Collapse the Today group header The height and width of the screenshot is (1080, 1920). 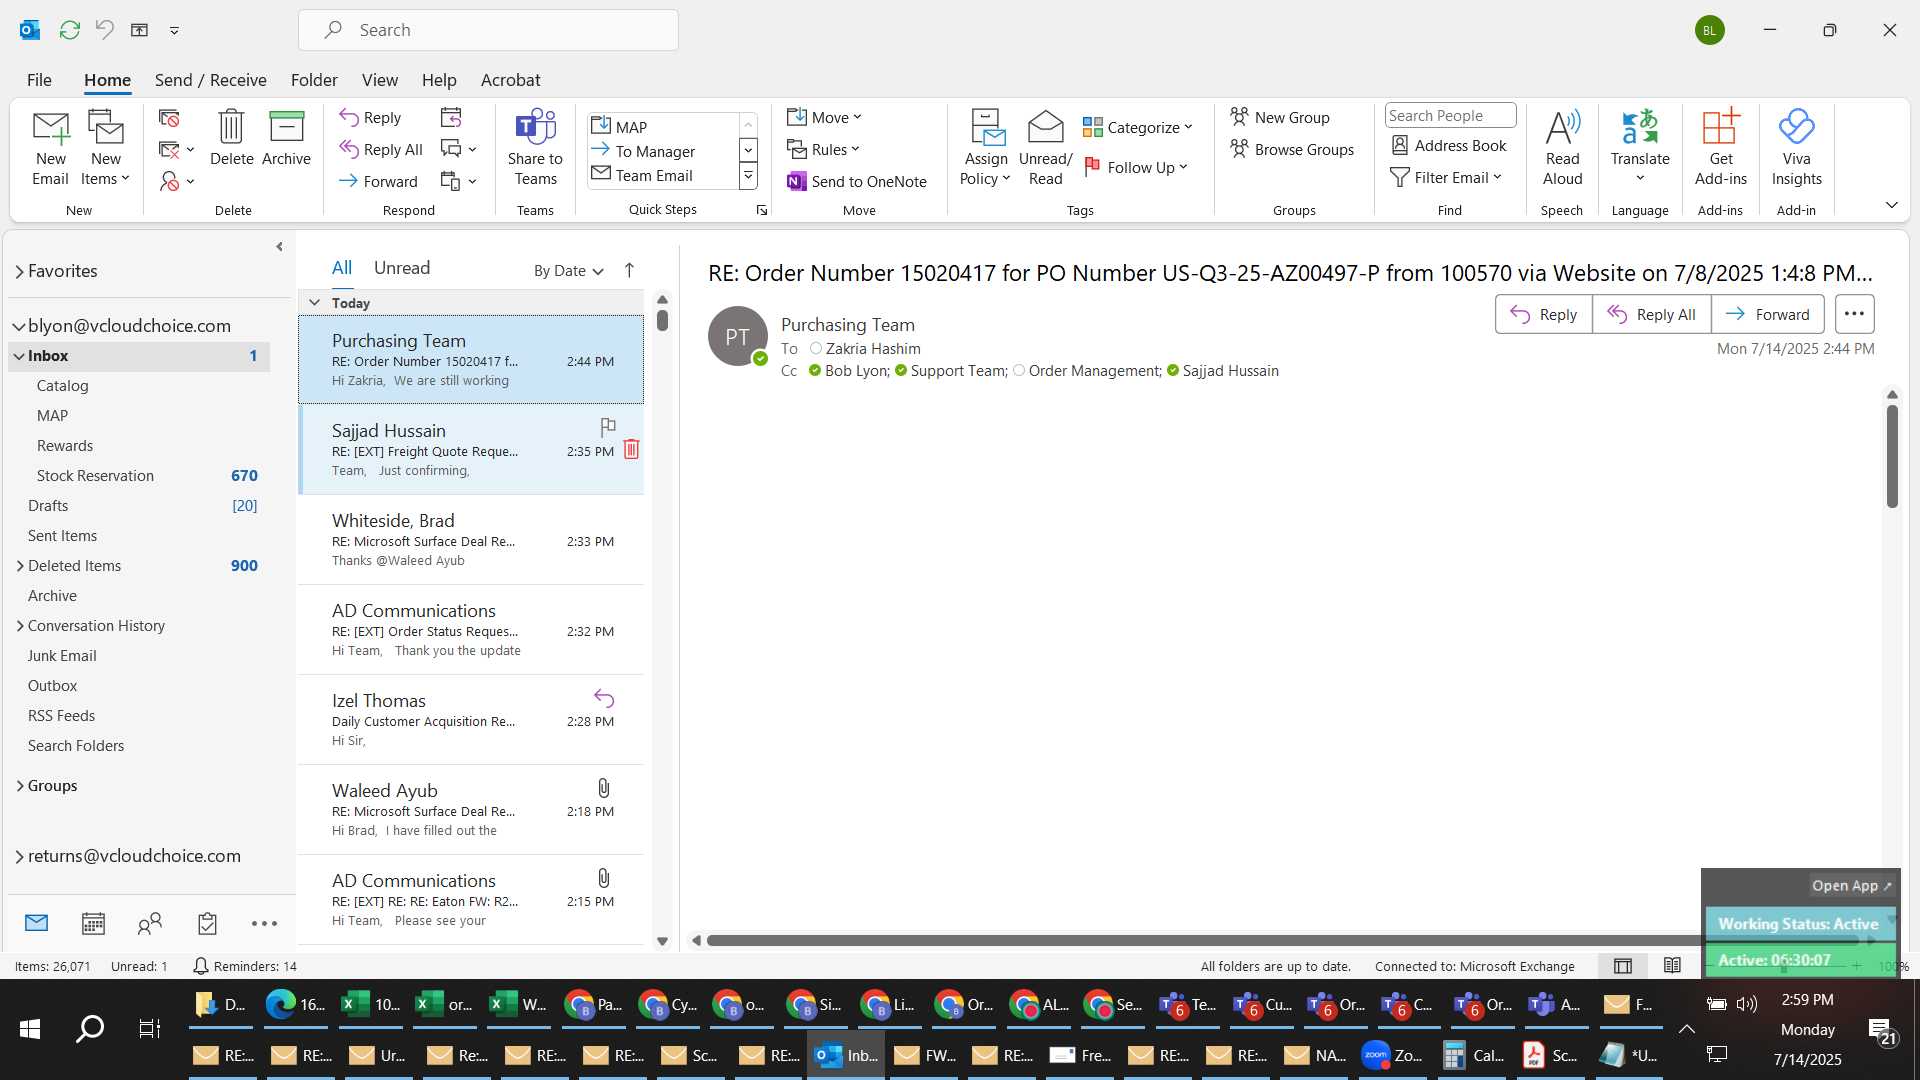tap(314, 302)
